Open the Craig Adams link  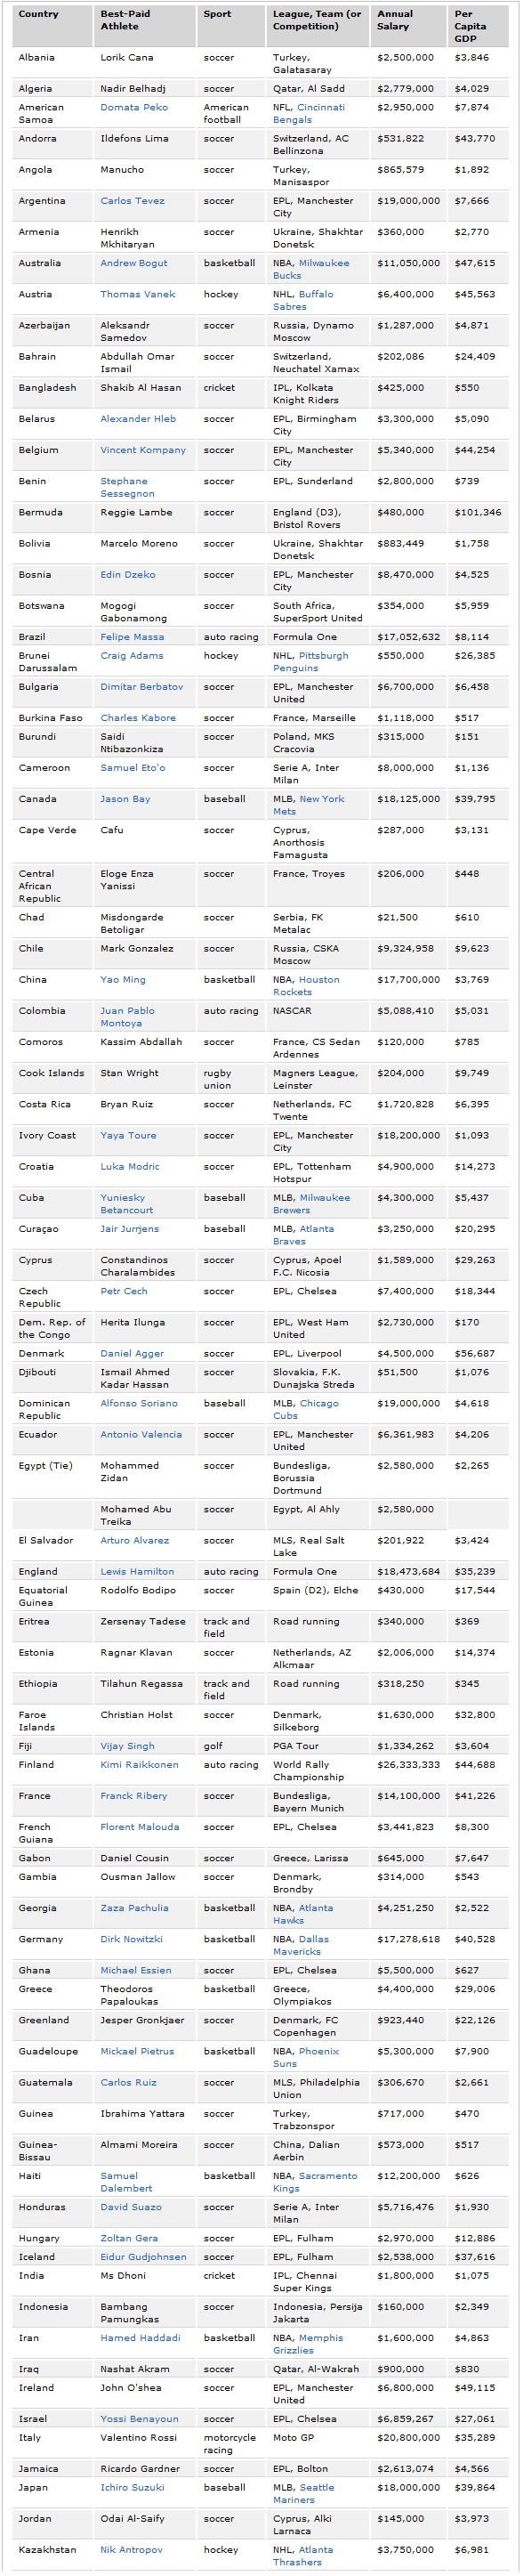132,656
